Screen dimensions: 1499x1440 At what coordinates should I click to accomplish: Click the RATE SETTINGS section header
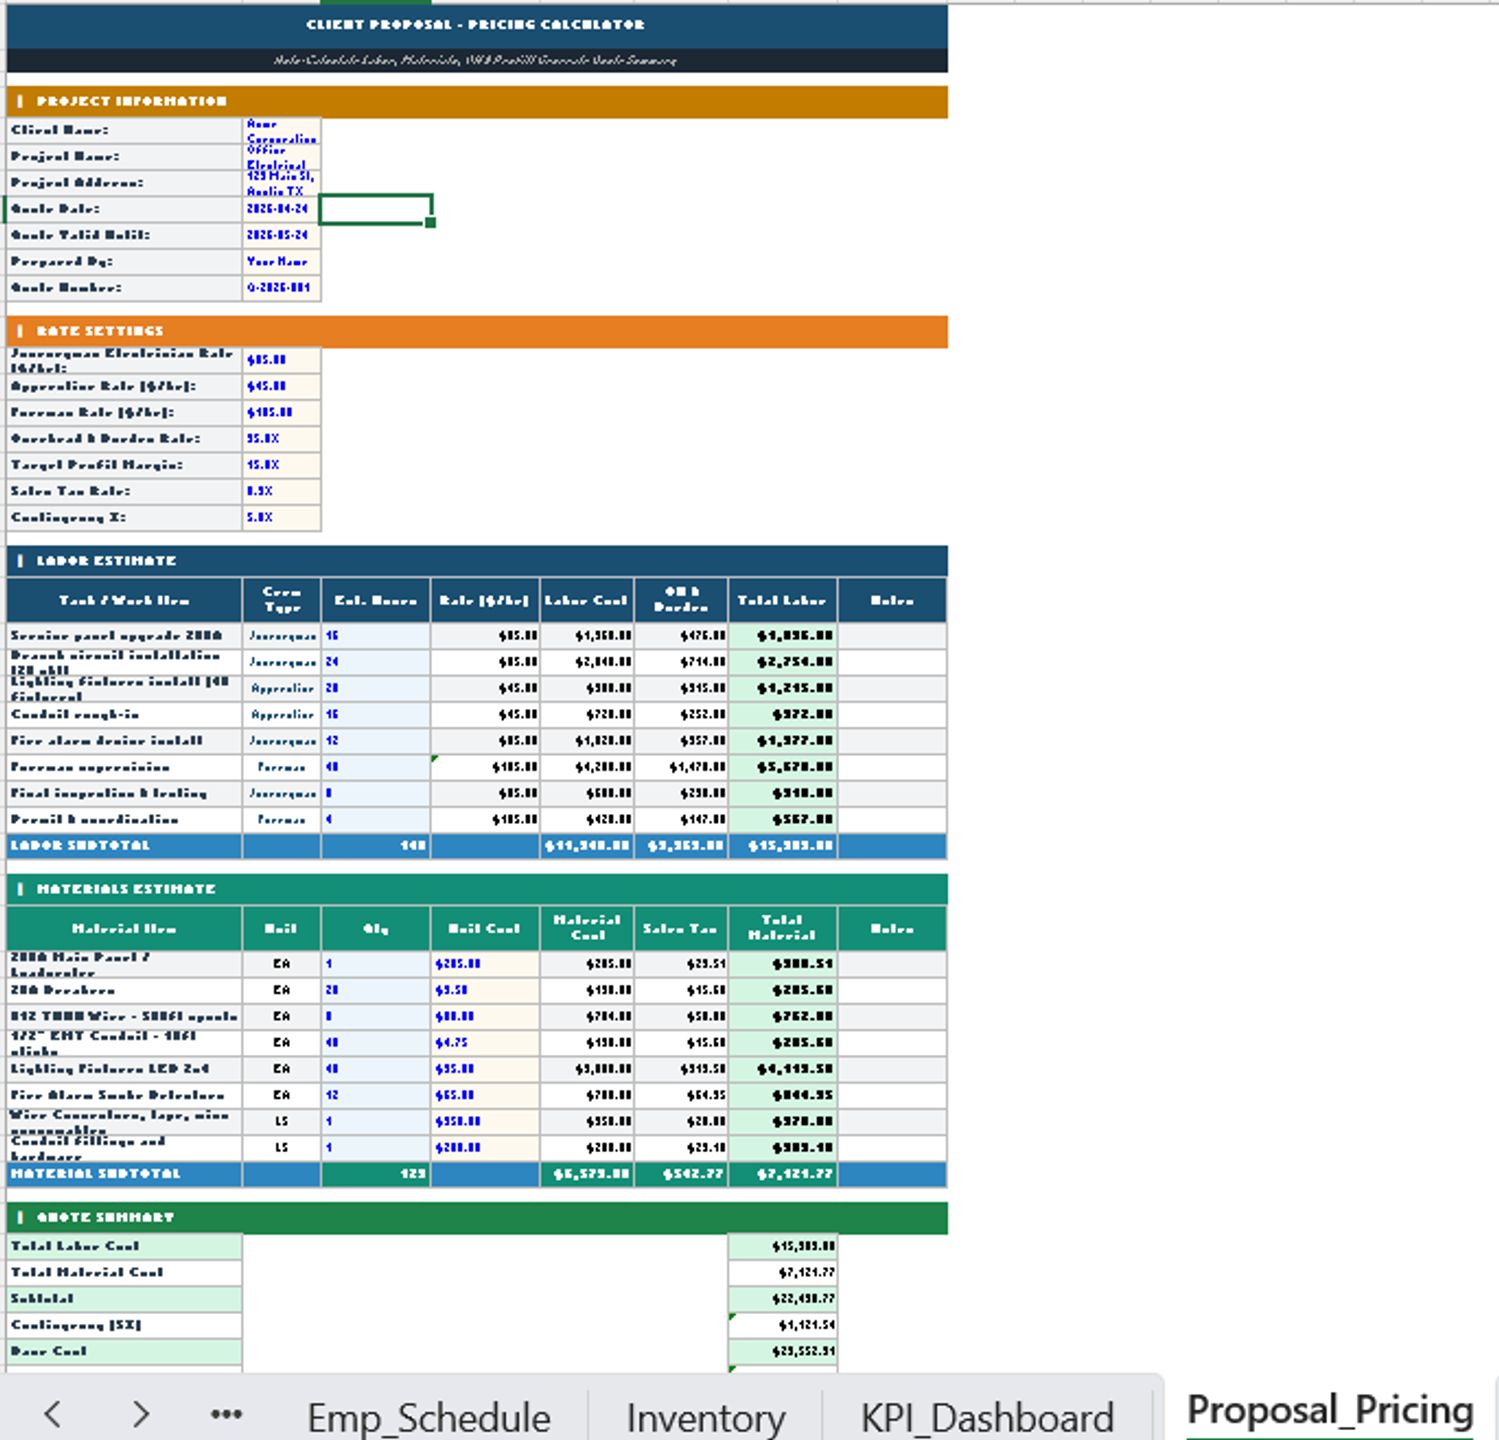(476, 331)
